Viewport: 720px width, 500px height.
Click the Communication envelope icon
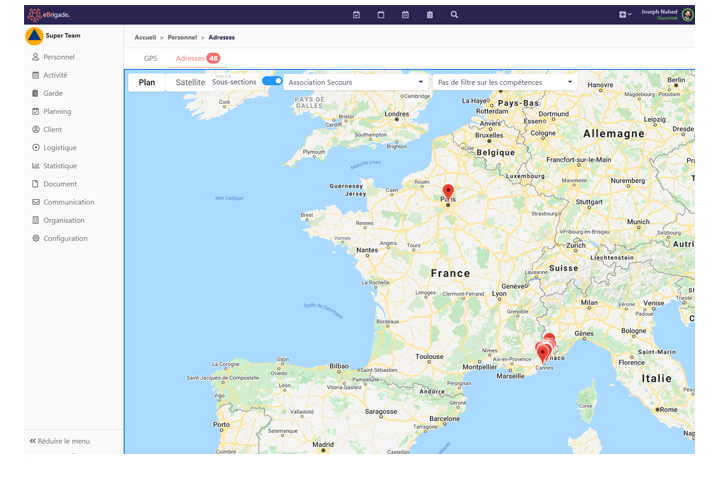pyautogui.click(x=35, y=202)
